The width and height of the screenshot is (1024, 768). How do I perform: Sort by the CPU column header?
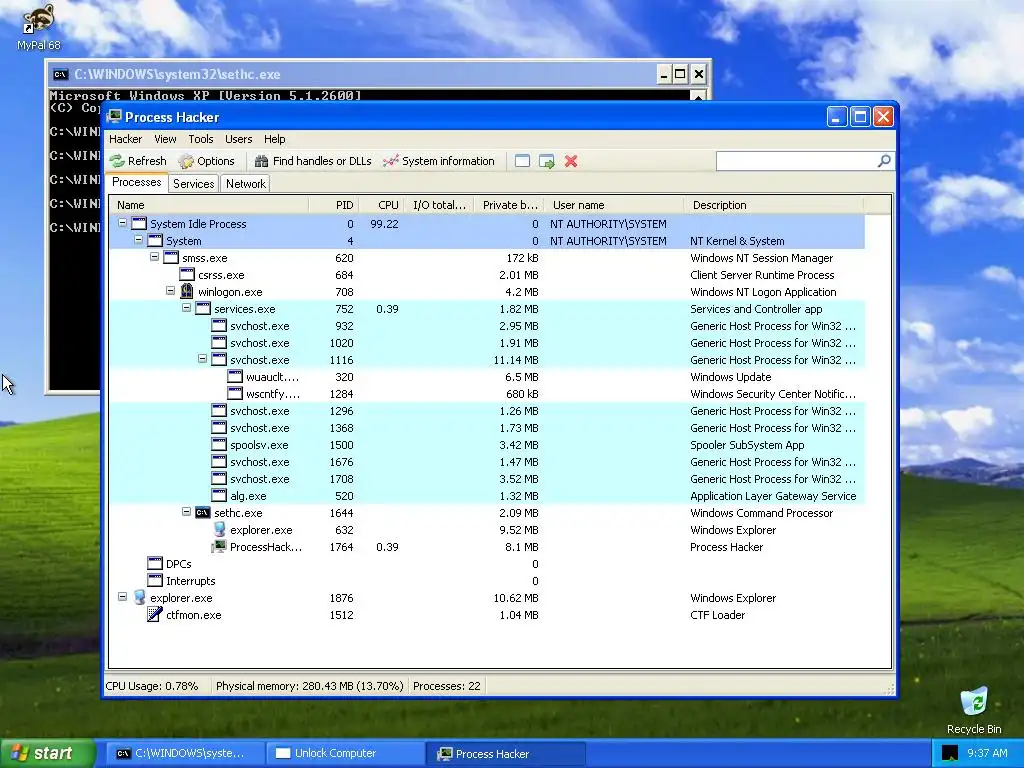381,205
